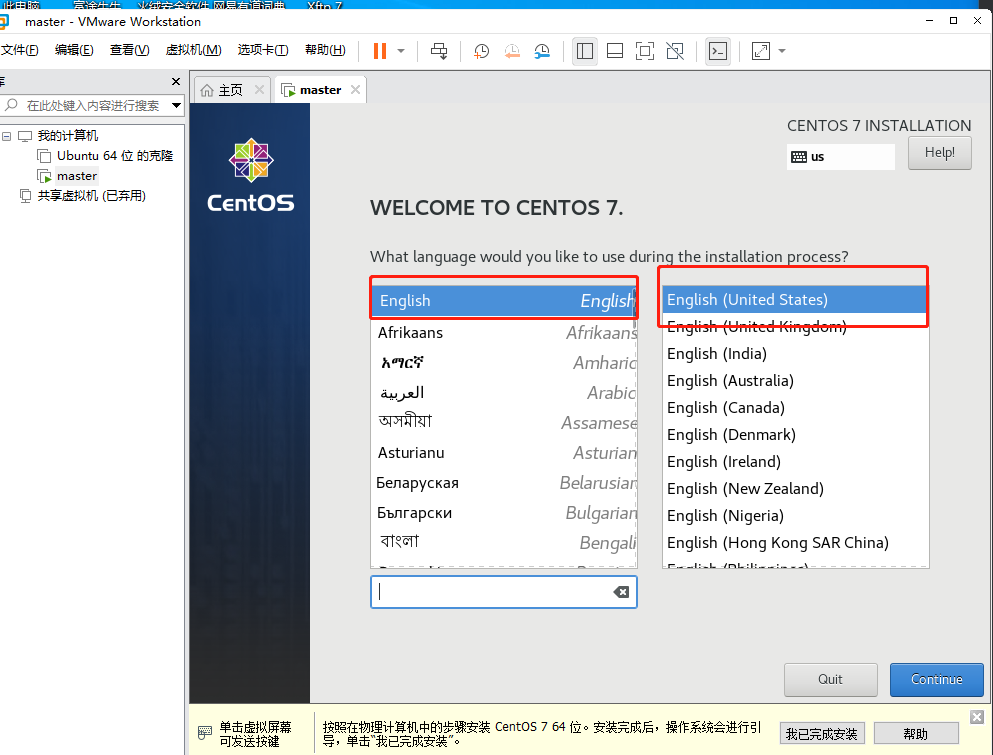Close the master tab
993x755 pixels.
355,90
